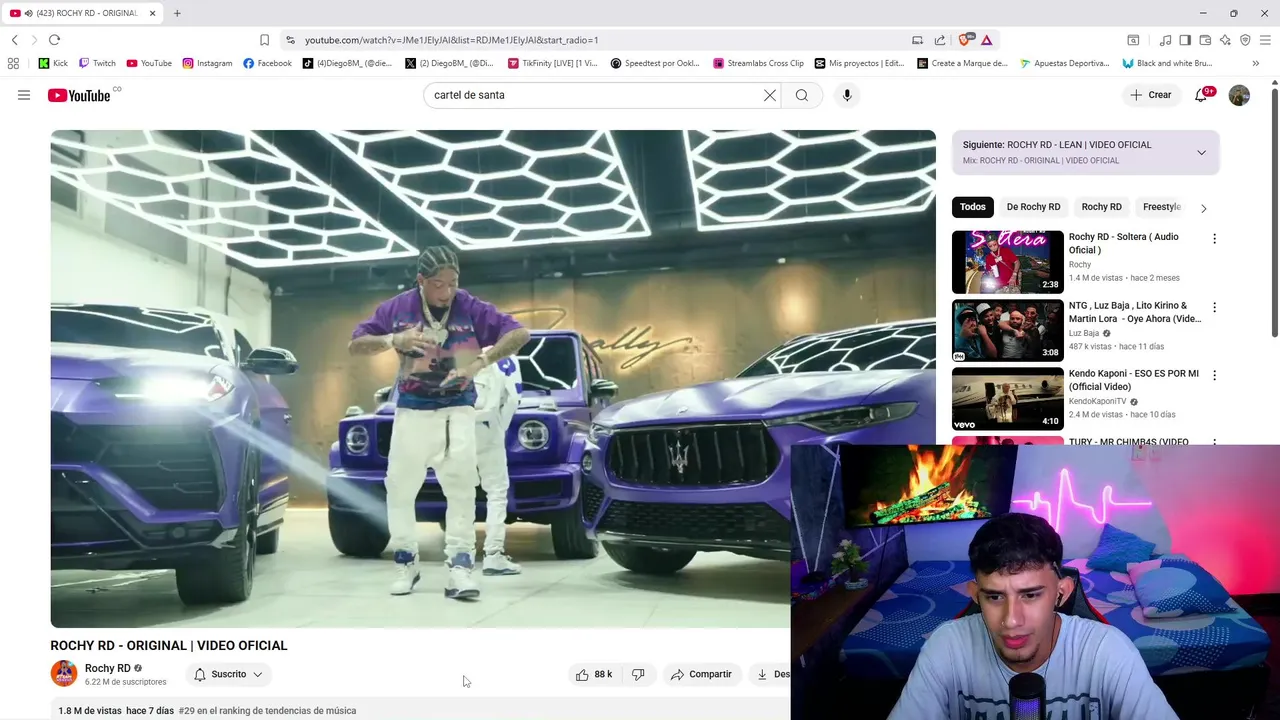
Task: Click the Crear button
Action: pos(1150,95)
